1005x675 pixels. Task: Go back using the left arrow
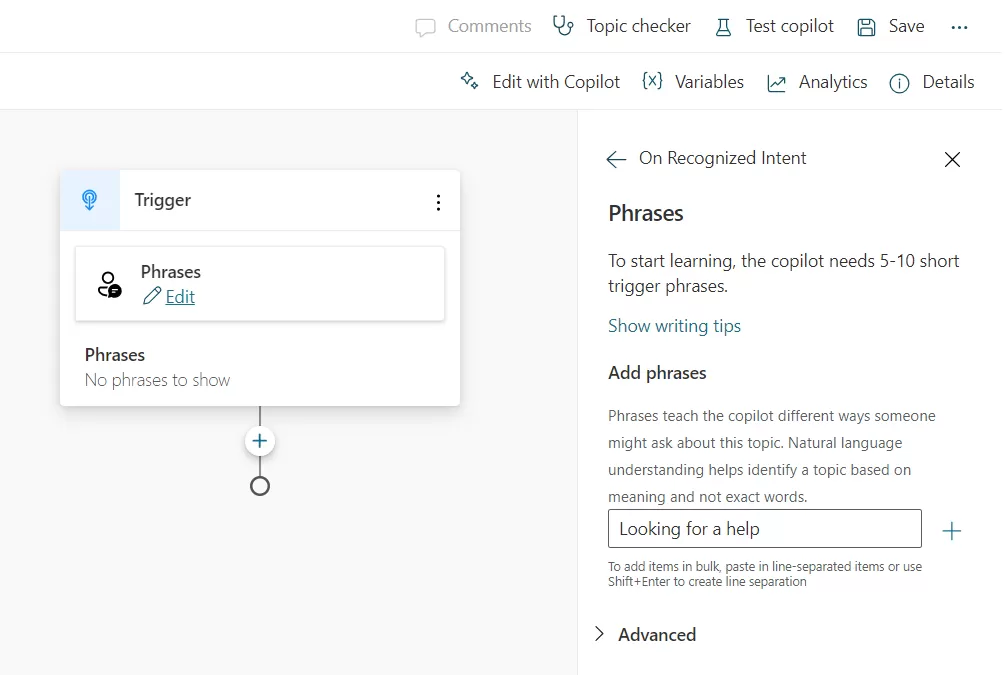pyautogui.click(x=616, y=159)
